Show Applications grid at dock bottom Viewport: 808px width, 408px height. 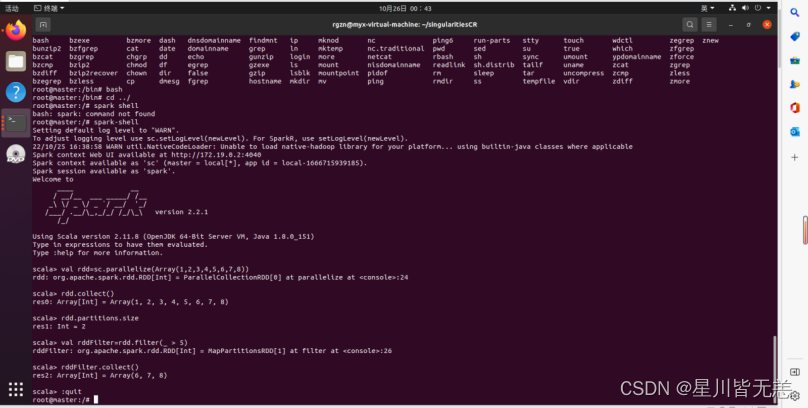point(16,389)
